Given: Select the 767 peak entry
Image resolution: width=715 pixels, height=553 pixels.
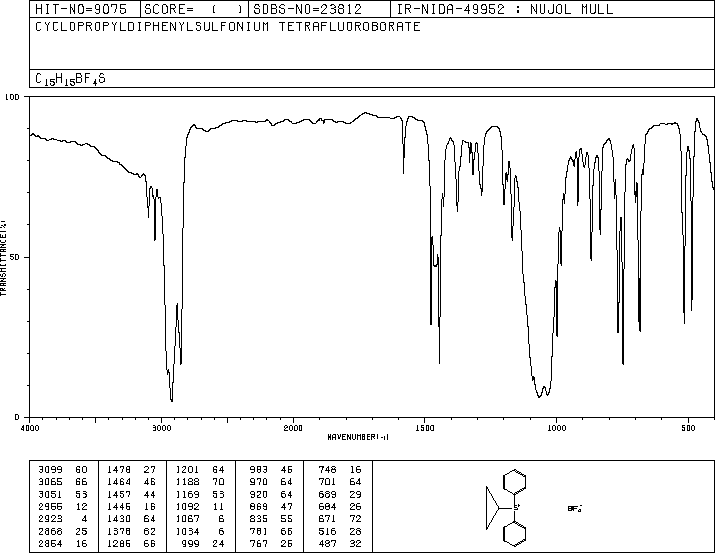Looking at the screenshot, I should [271, 544].
